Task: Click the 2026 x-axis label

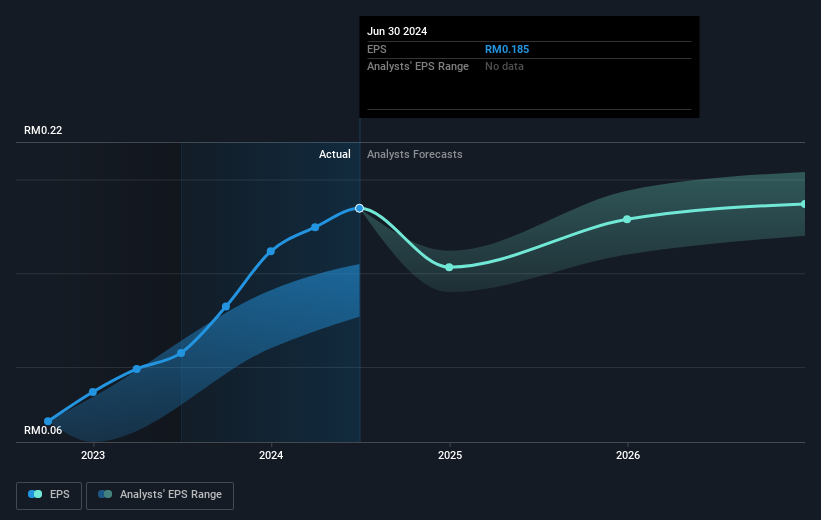Action: pos(628,455)
